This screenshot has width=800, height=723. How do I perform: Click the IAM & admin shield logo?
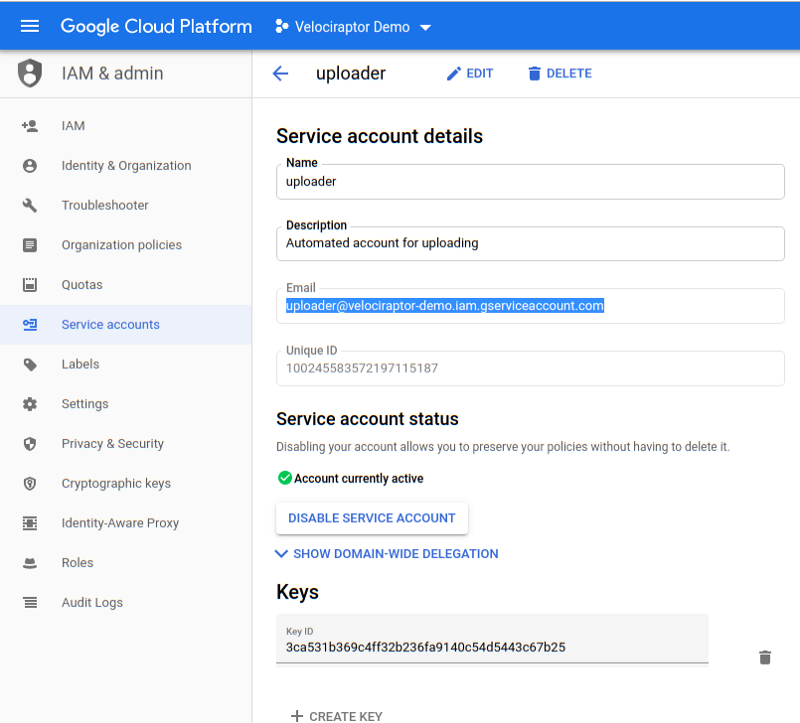[31, 73]
